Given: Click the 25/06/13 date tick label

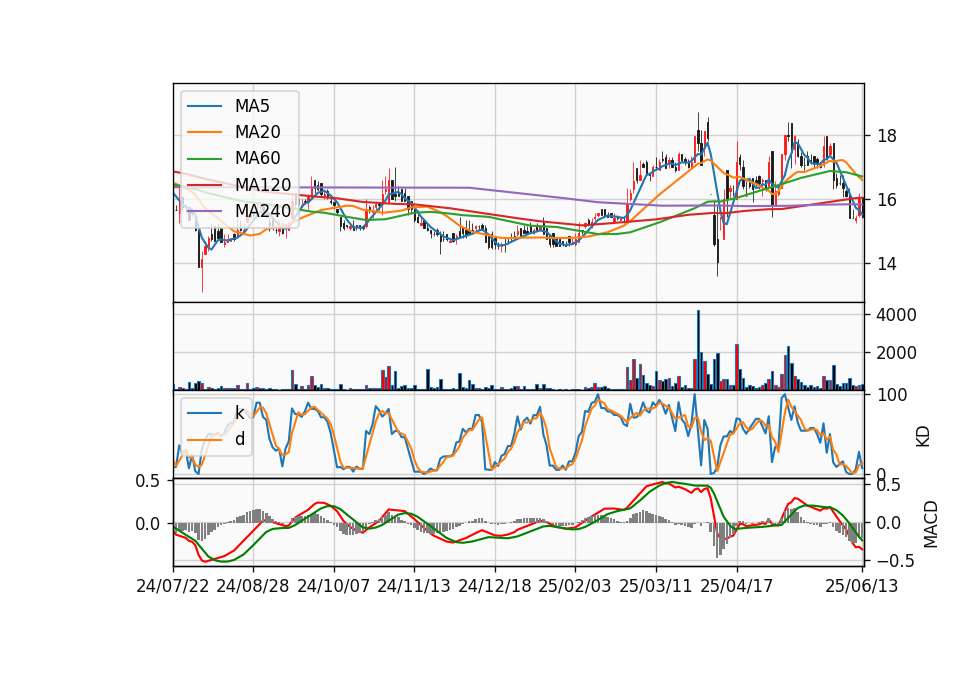Looking at the screenshot, I should coord(861,586).
